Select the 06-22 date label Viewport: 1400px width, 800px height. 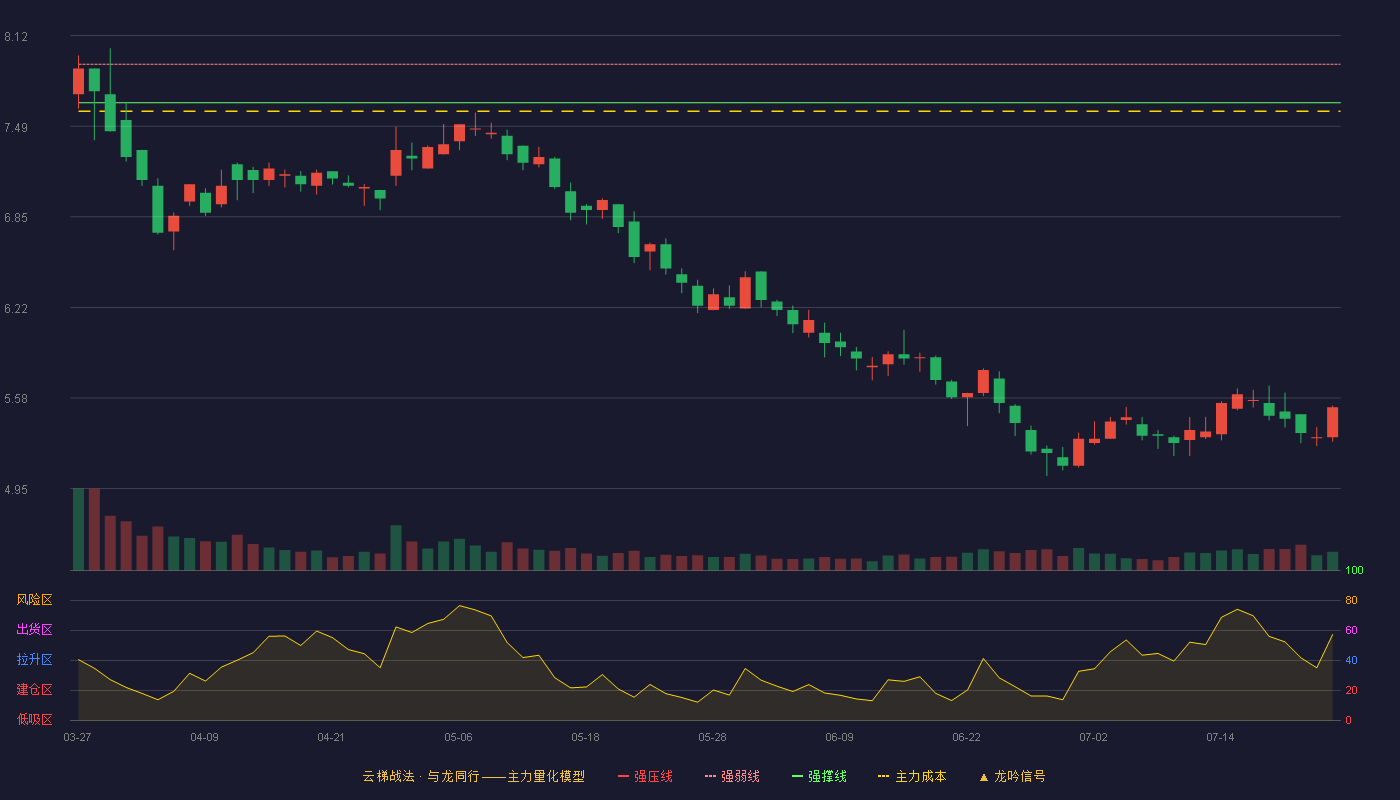966,737
